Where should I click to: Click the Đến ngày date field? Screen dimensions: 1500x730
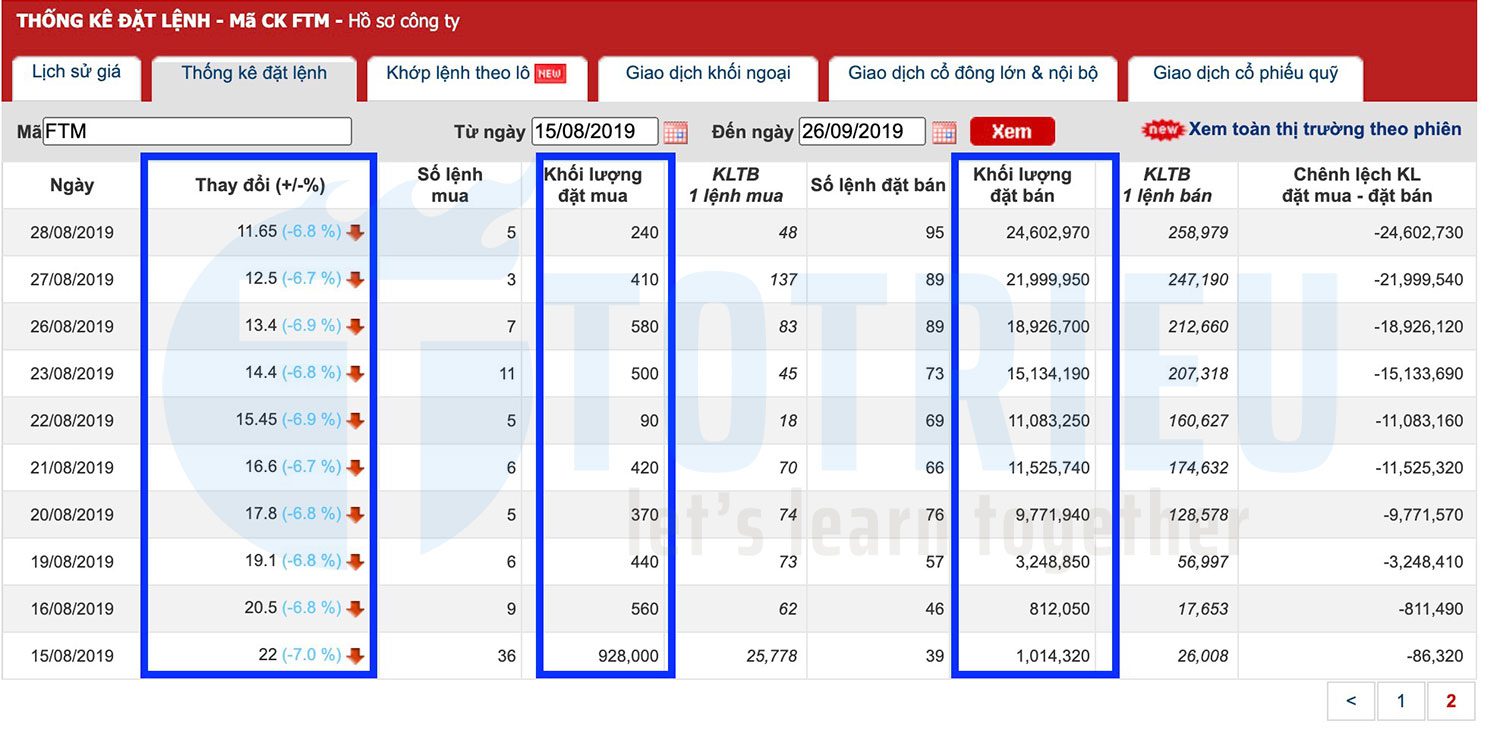pos(863,132)
